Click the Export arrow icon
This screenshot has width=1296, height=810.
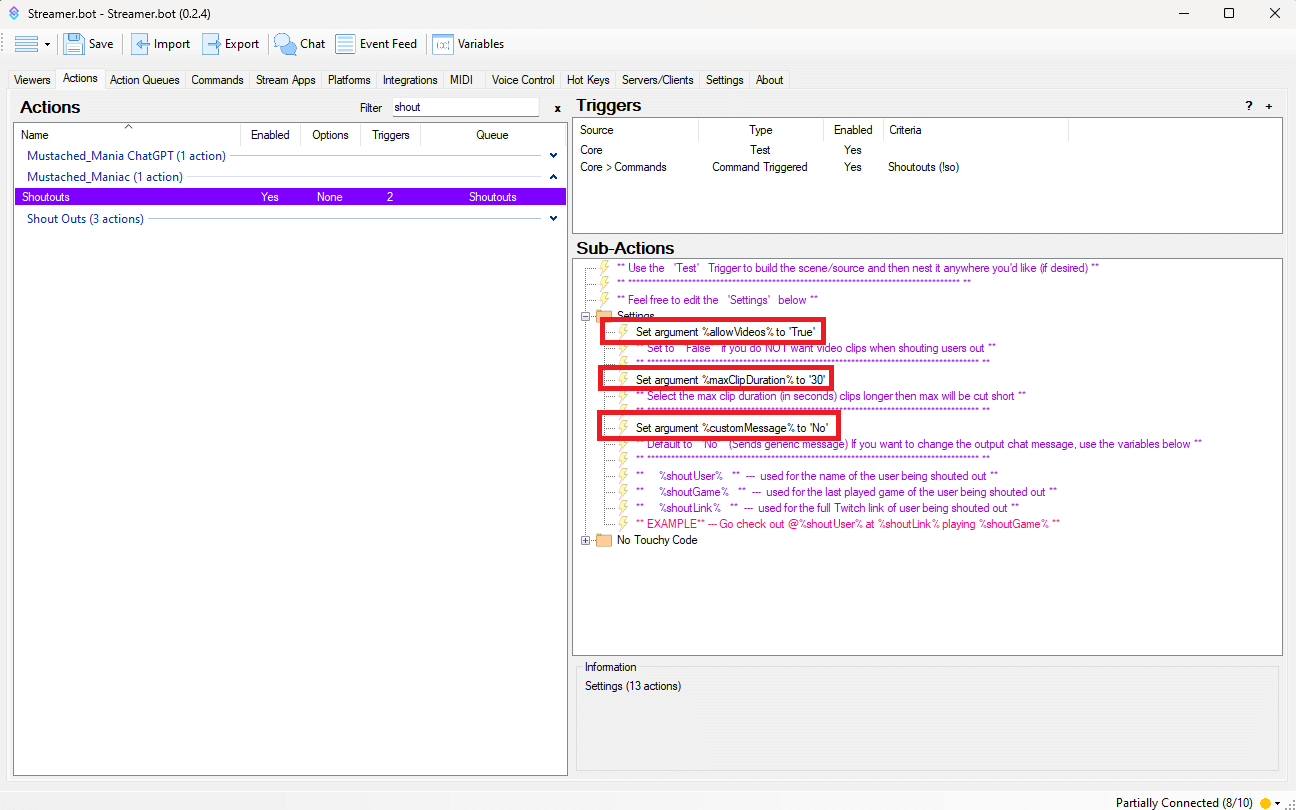pos(211,44)
